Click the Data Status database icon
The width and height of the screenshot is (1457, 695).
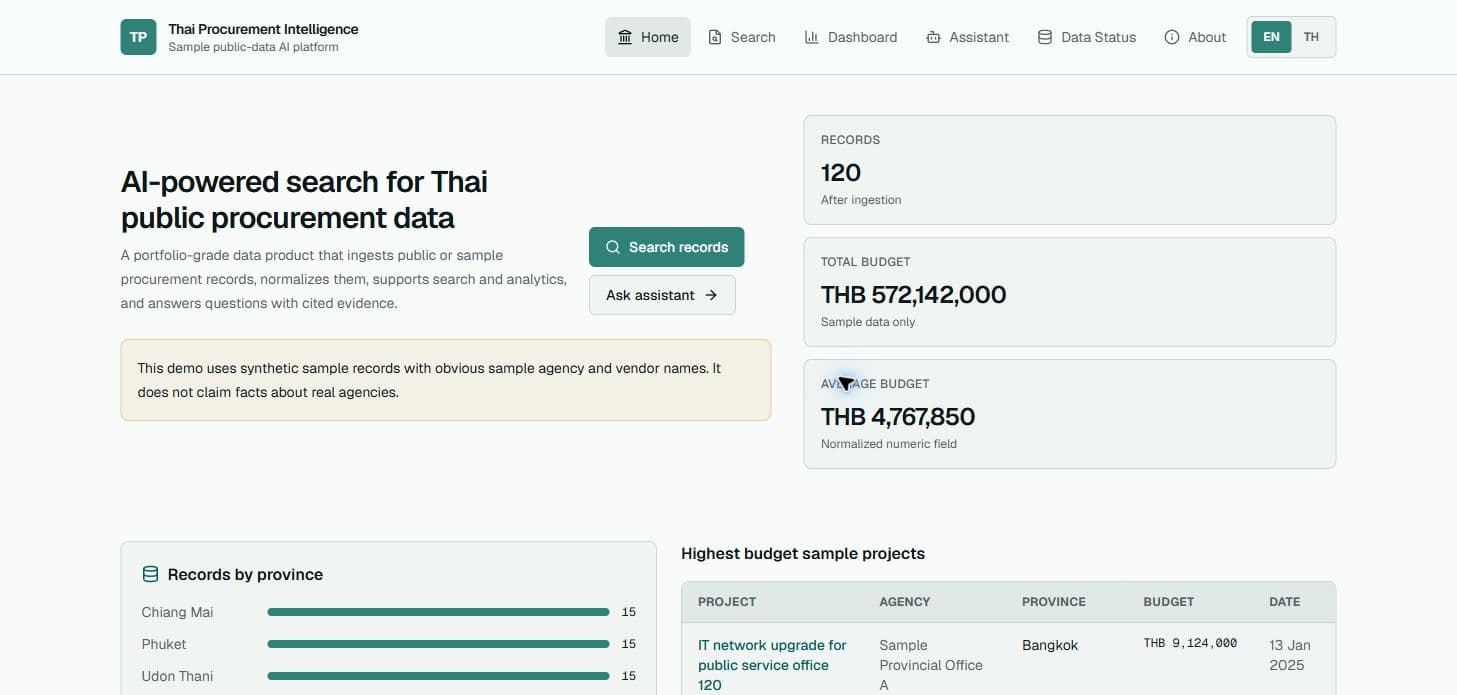click(x=1045, y=37)
